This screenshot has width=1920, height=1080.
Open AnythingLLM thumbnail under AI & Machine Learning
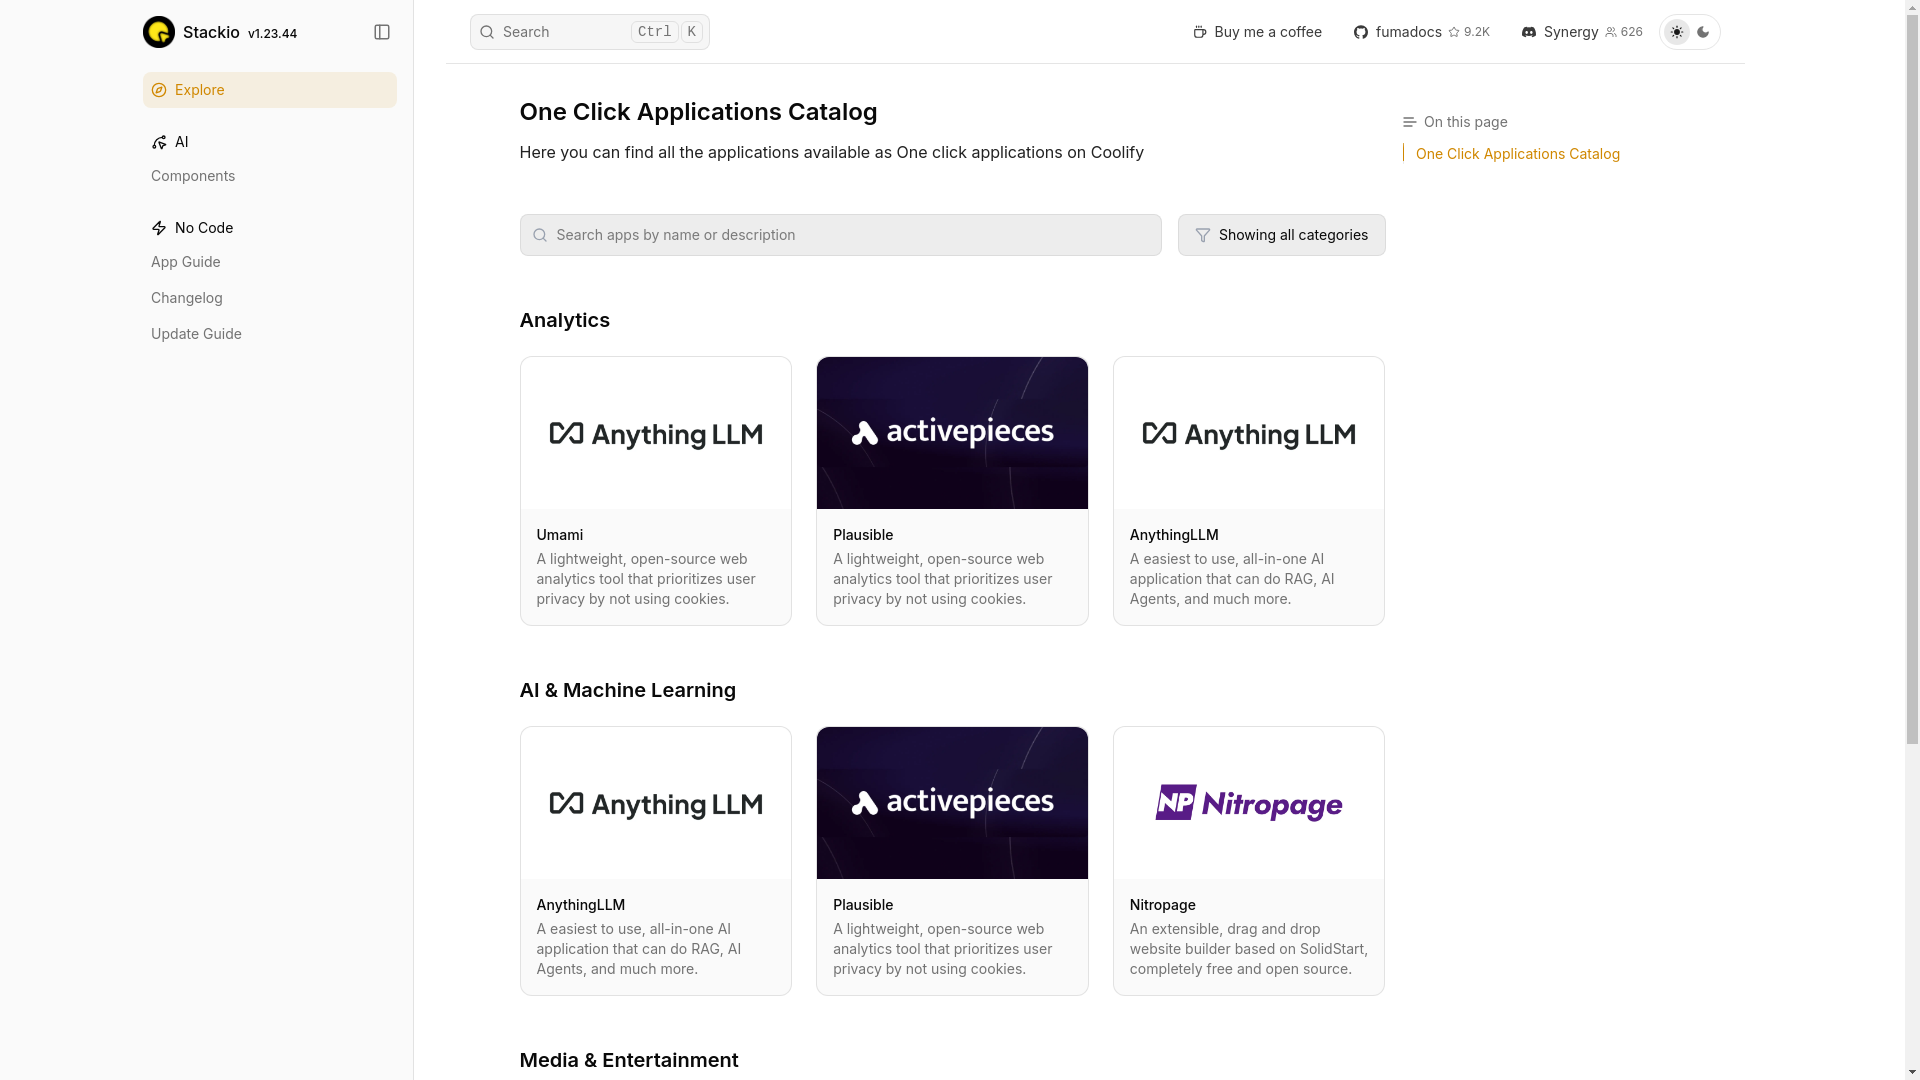[656, 803]
